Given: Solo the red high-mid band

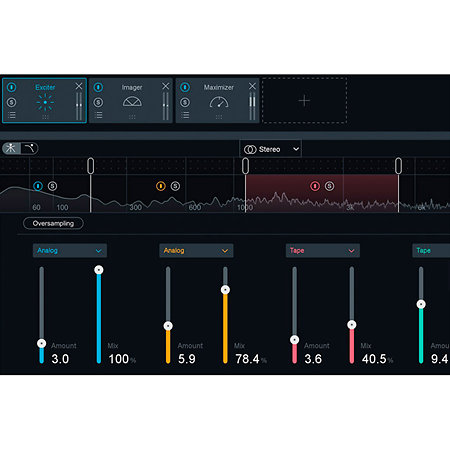Looking at the screenshot, I should (329, 186).
